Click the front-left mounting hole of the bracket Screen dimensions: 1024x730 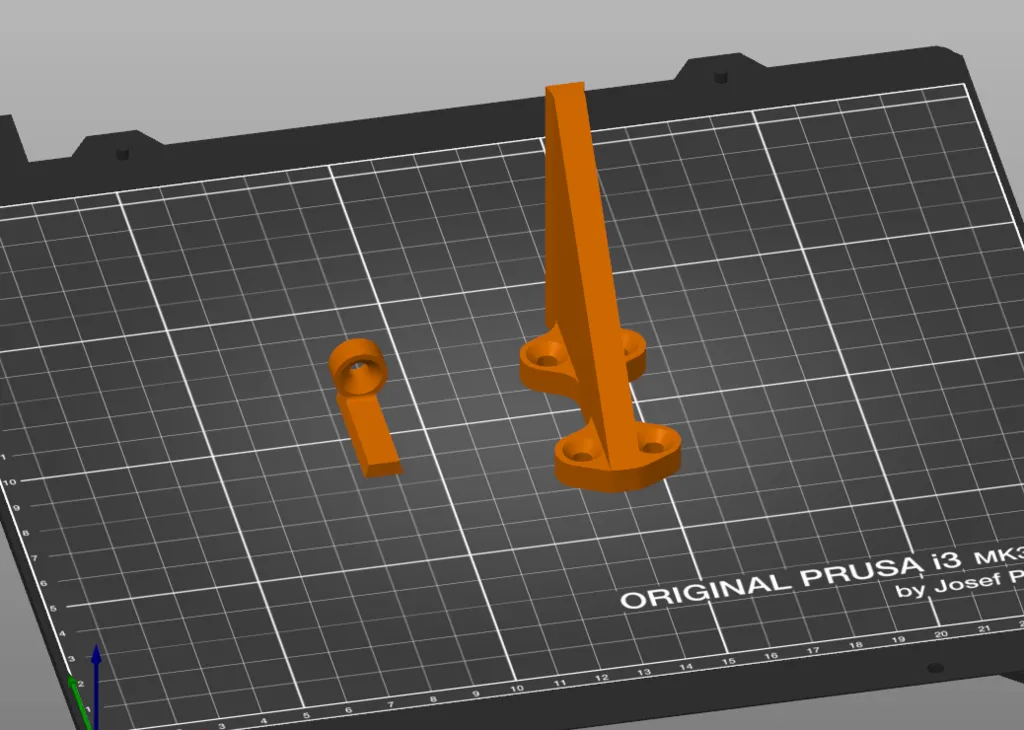click(x=577, y=453)
